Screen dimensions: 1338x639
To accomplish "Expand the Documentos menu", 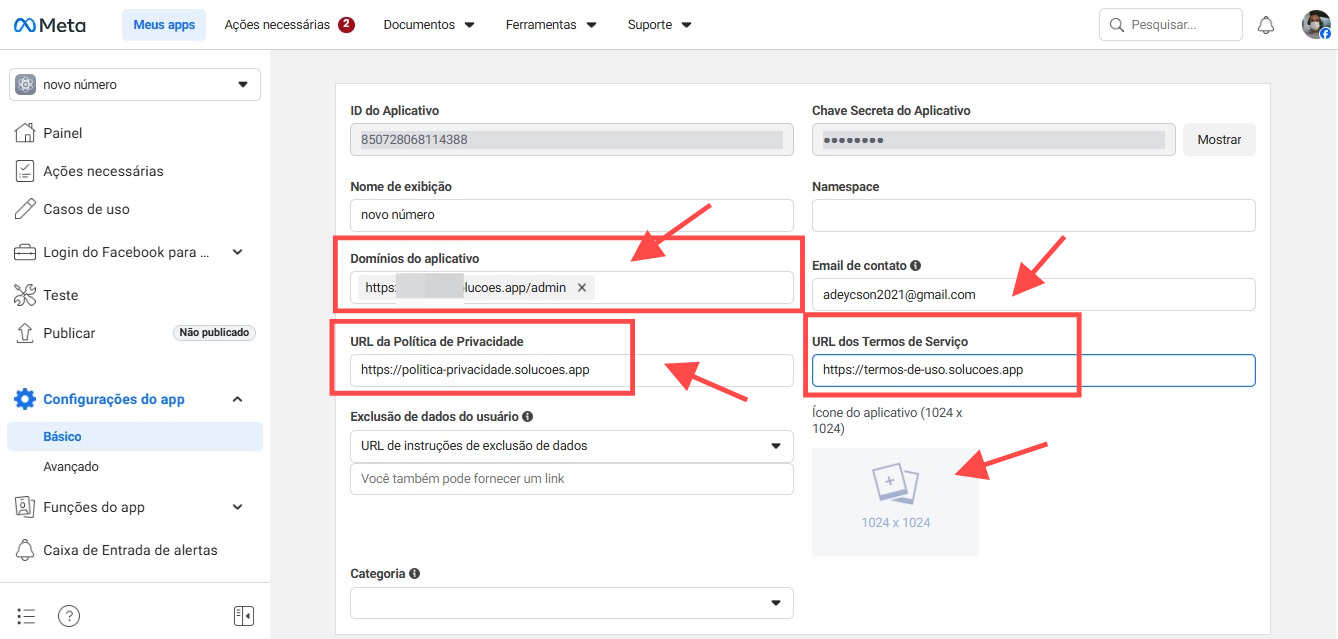I will [x=429, y=25].
